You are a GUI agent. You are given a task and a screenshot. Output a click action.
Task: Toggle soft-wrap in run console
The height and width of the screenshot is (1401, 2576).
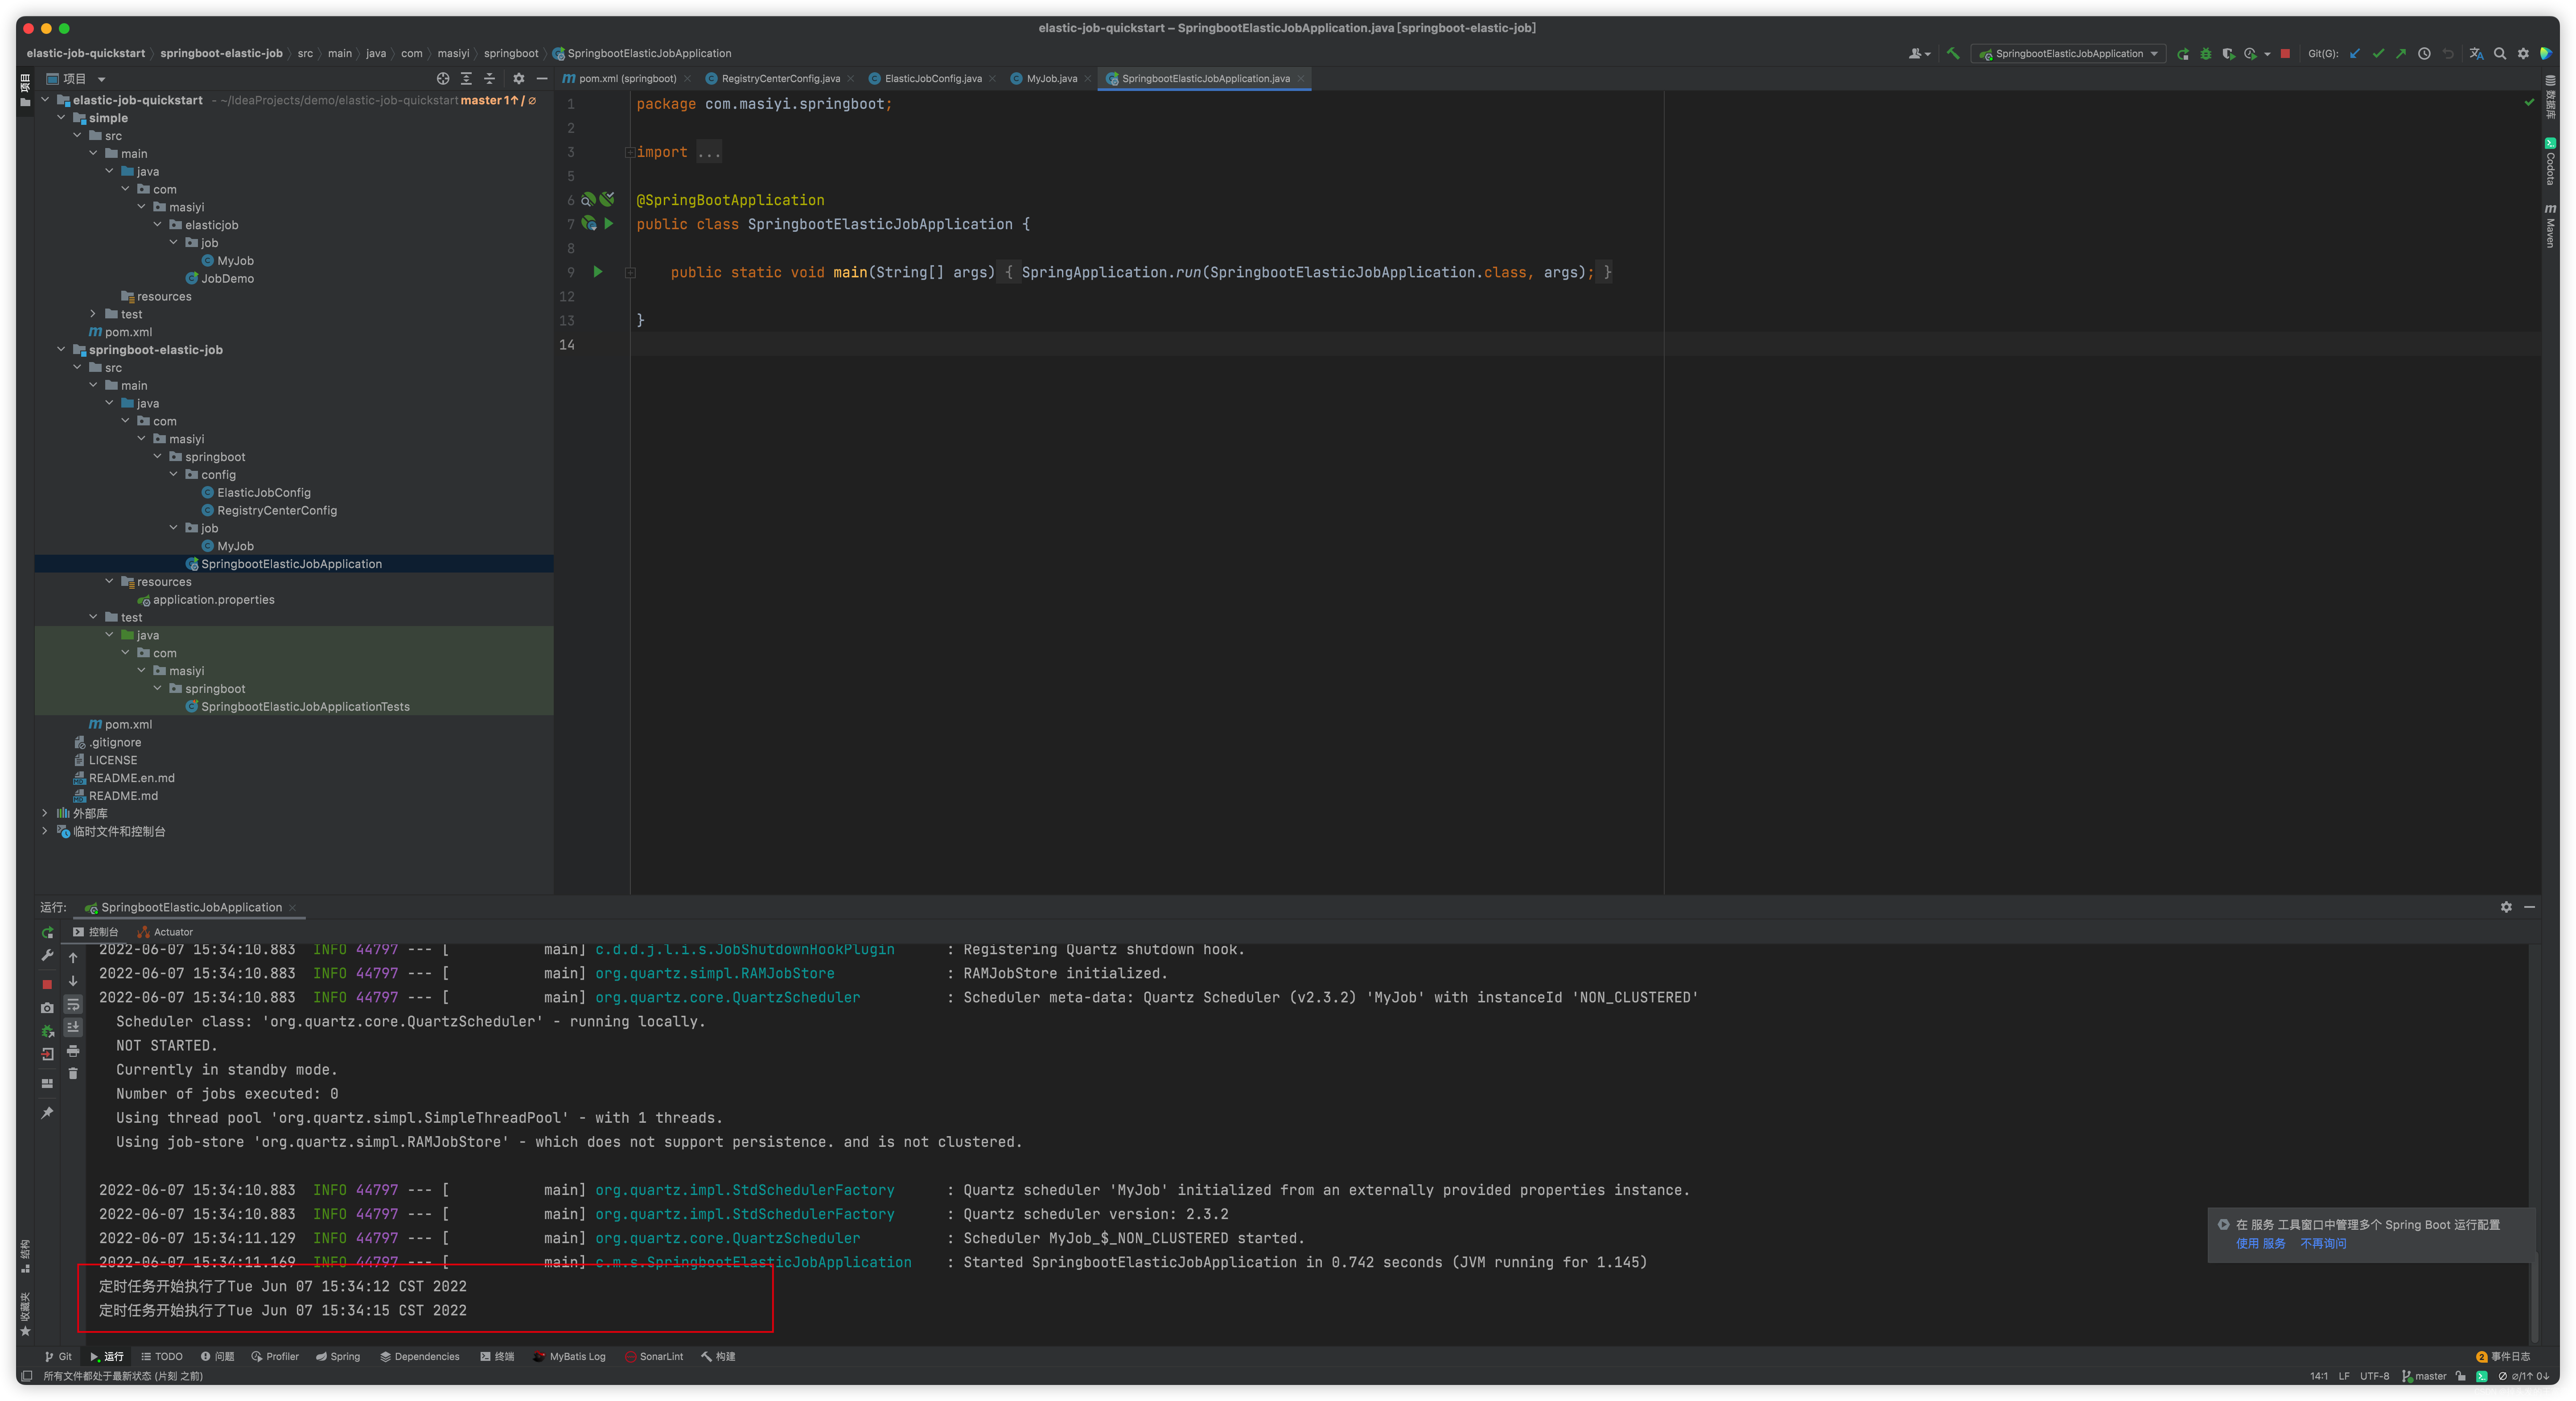tap(73, 1005)
